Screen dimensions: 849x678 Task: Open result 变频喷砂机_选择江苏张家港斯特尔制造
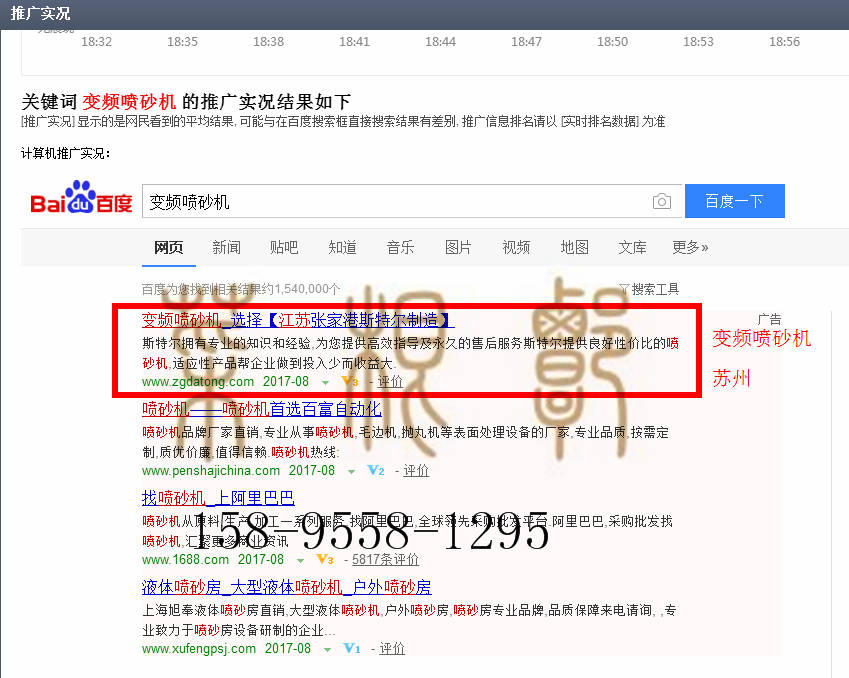click(x=298, y=320)
